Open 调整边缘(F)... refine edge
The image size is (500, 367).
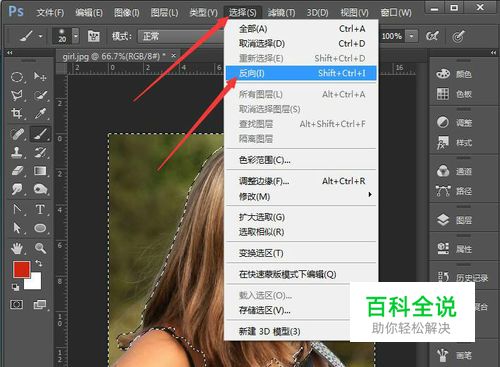tap(301, 181)
